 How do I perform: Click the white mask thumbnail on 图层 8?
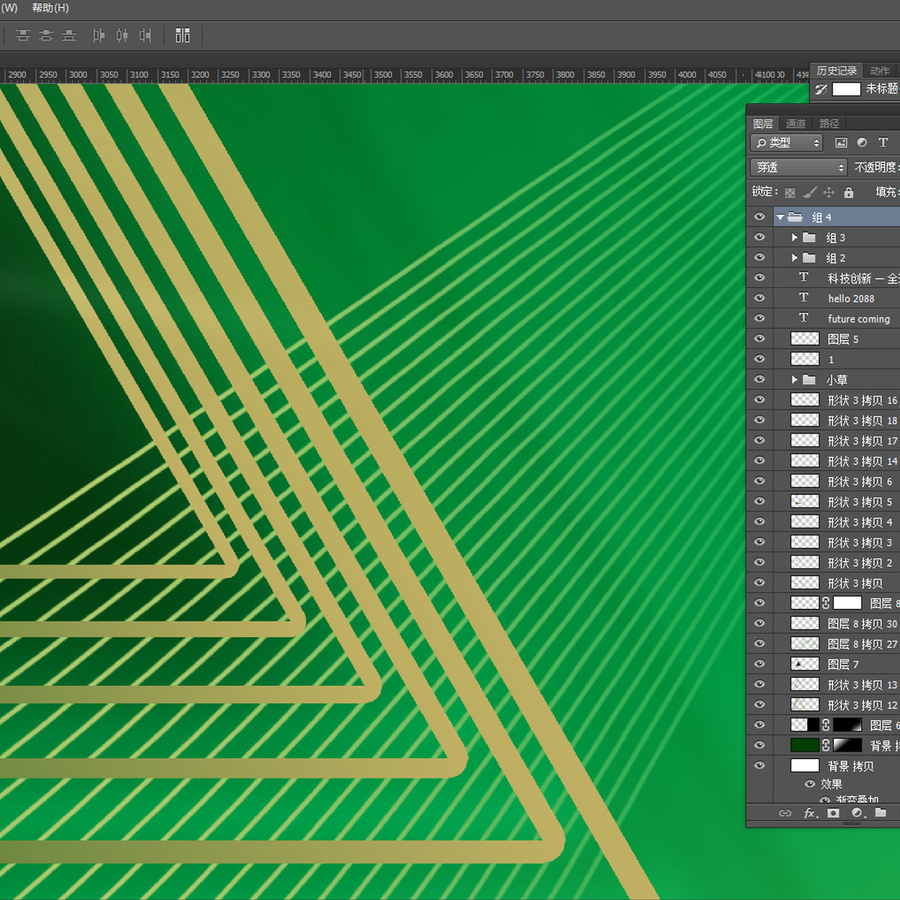pos(848,603)
